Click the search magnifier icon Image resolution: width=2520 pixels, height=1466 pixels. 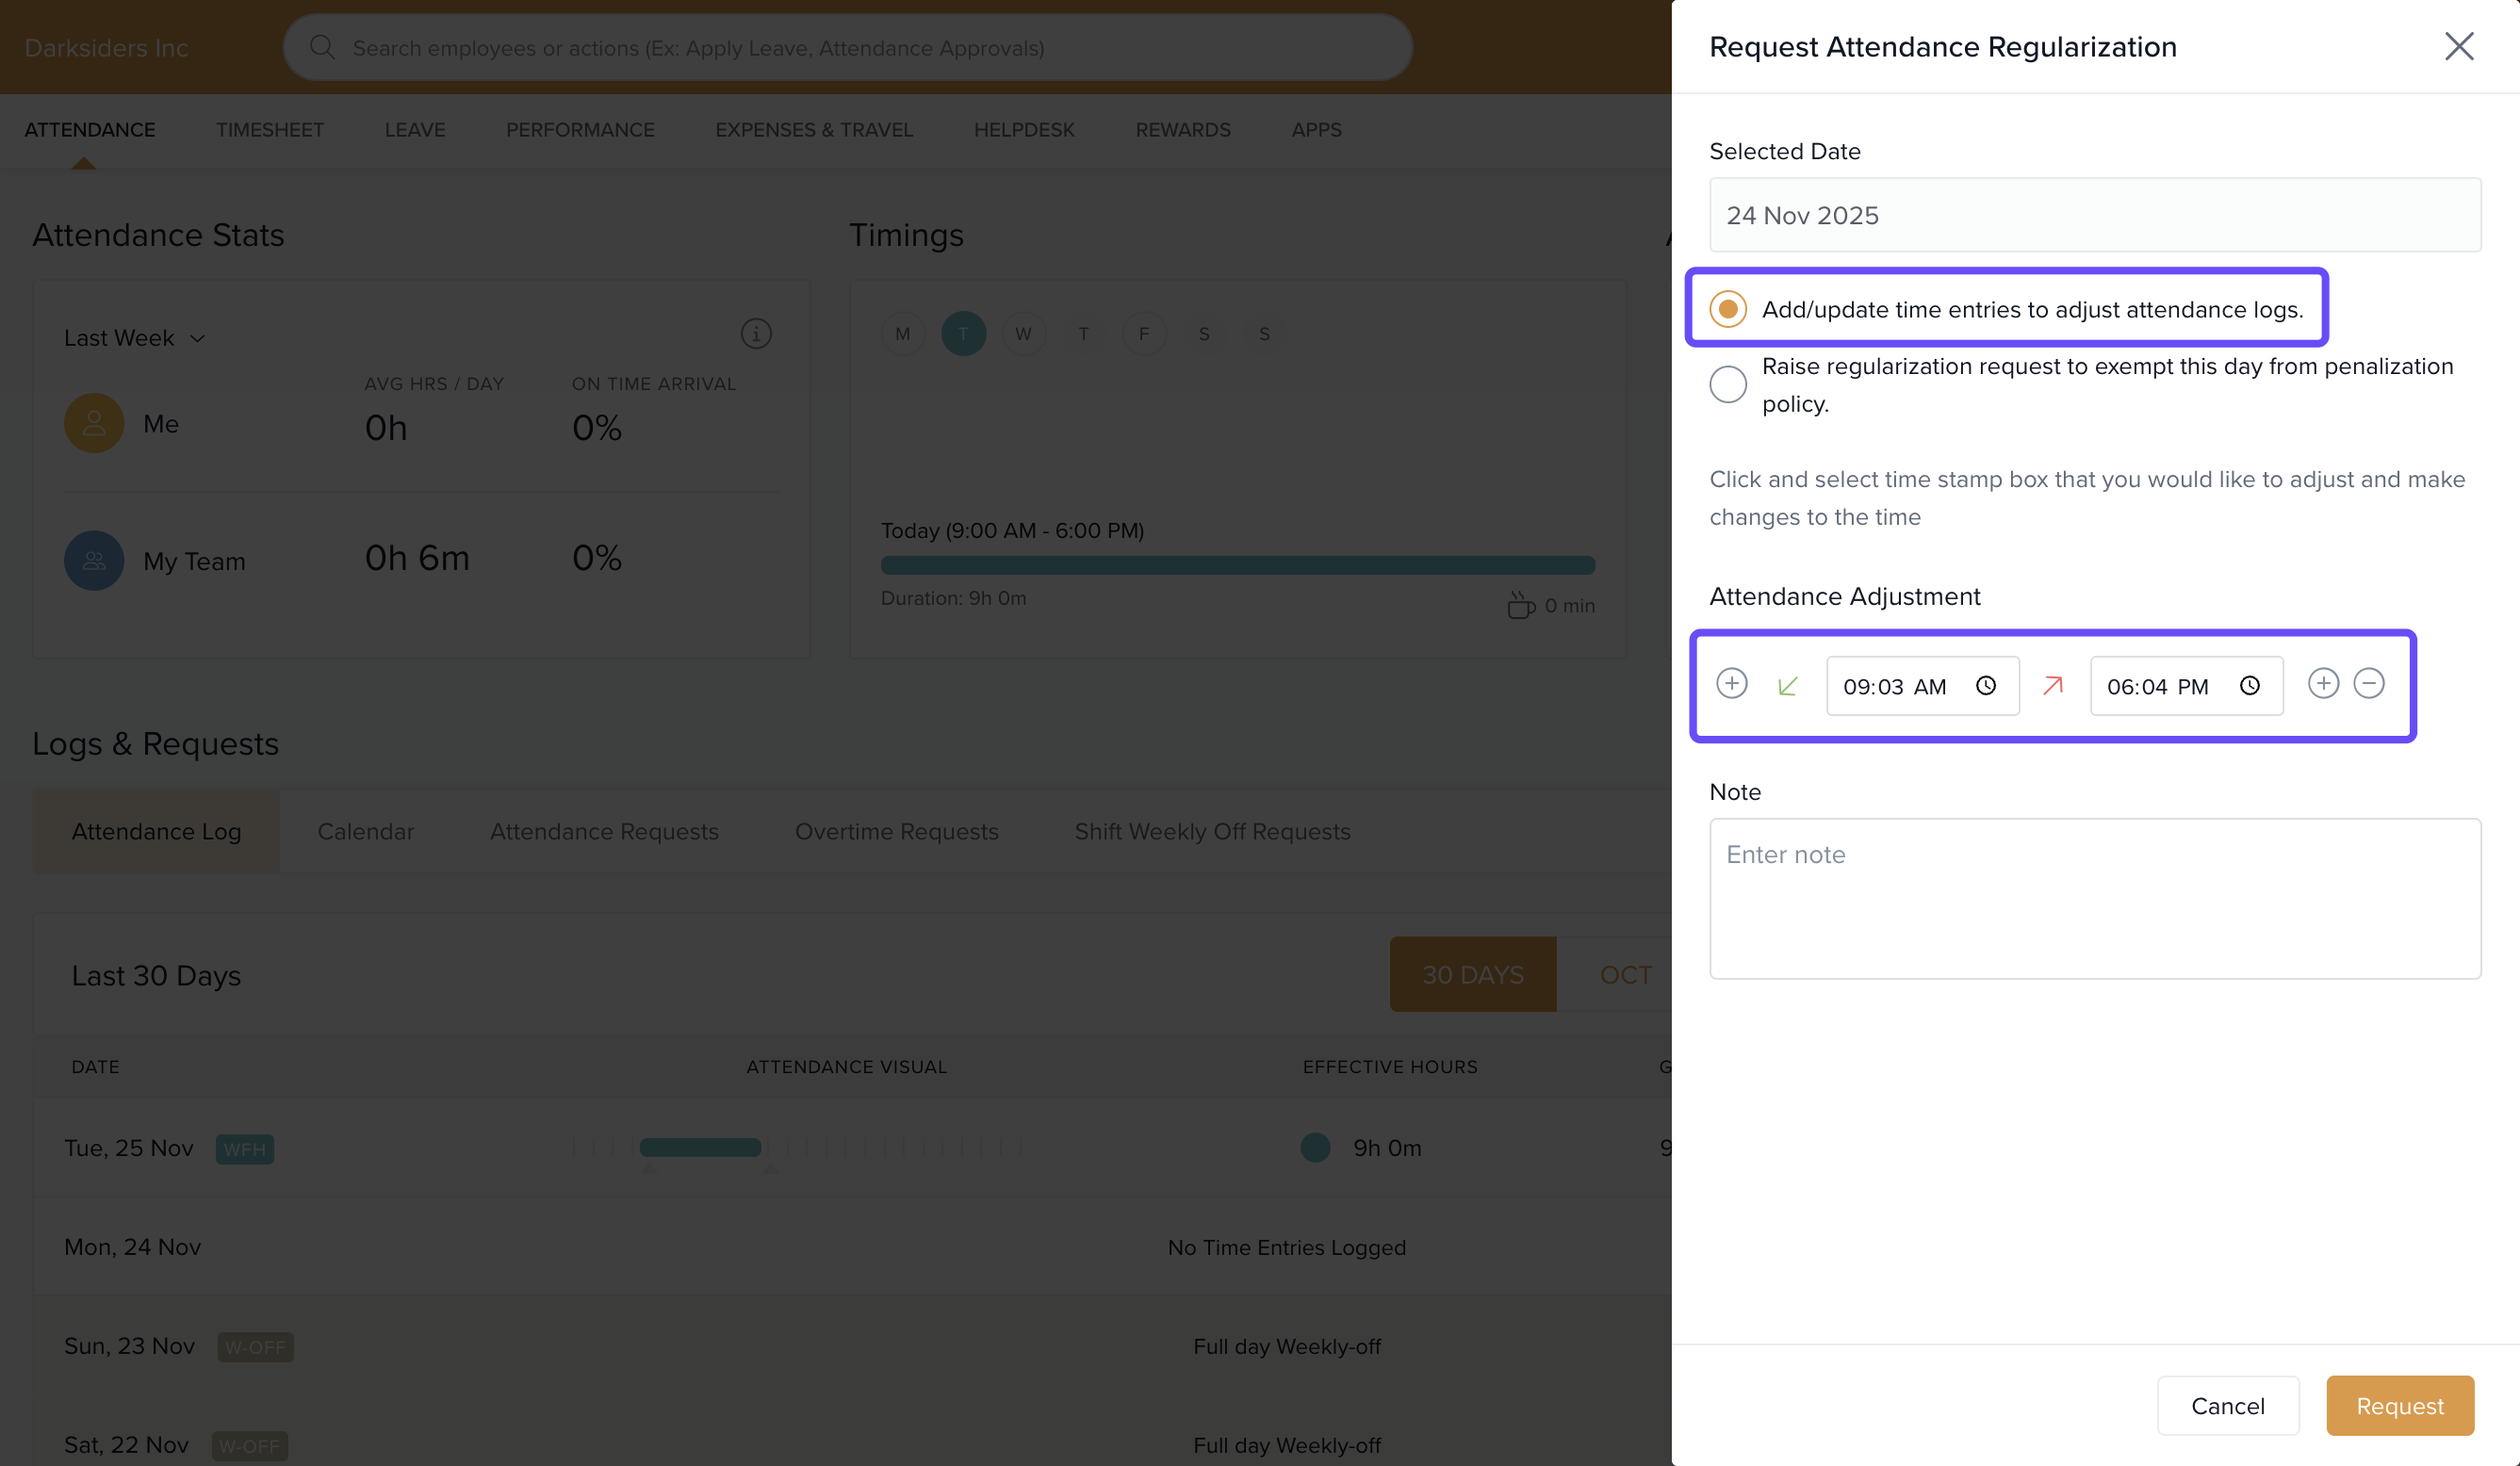coord(322,47)
